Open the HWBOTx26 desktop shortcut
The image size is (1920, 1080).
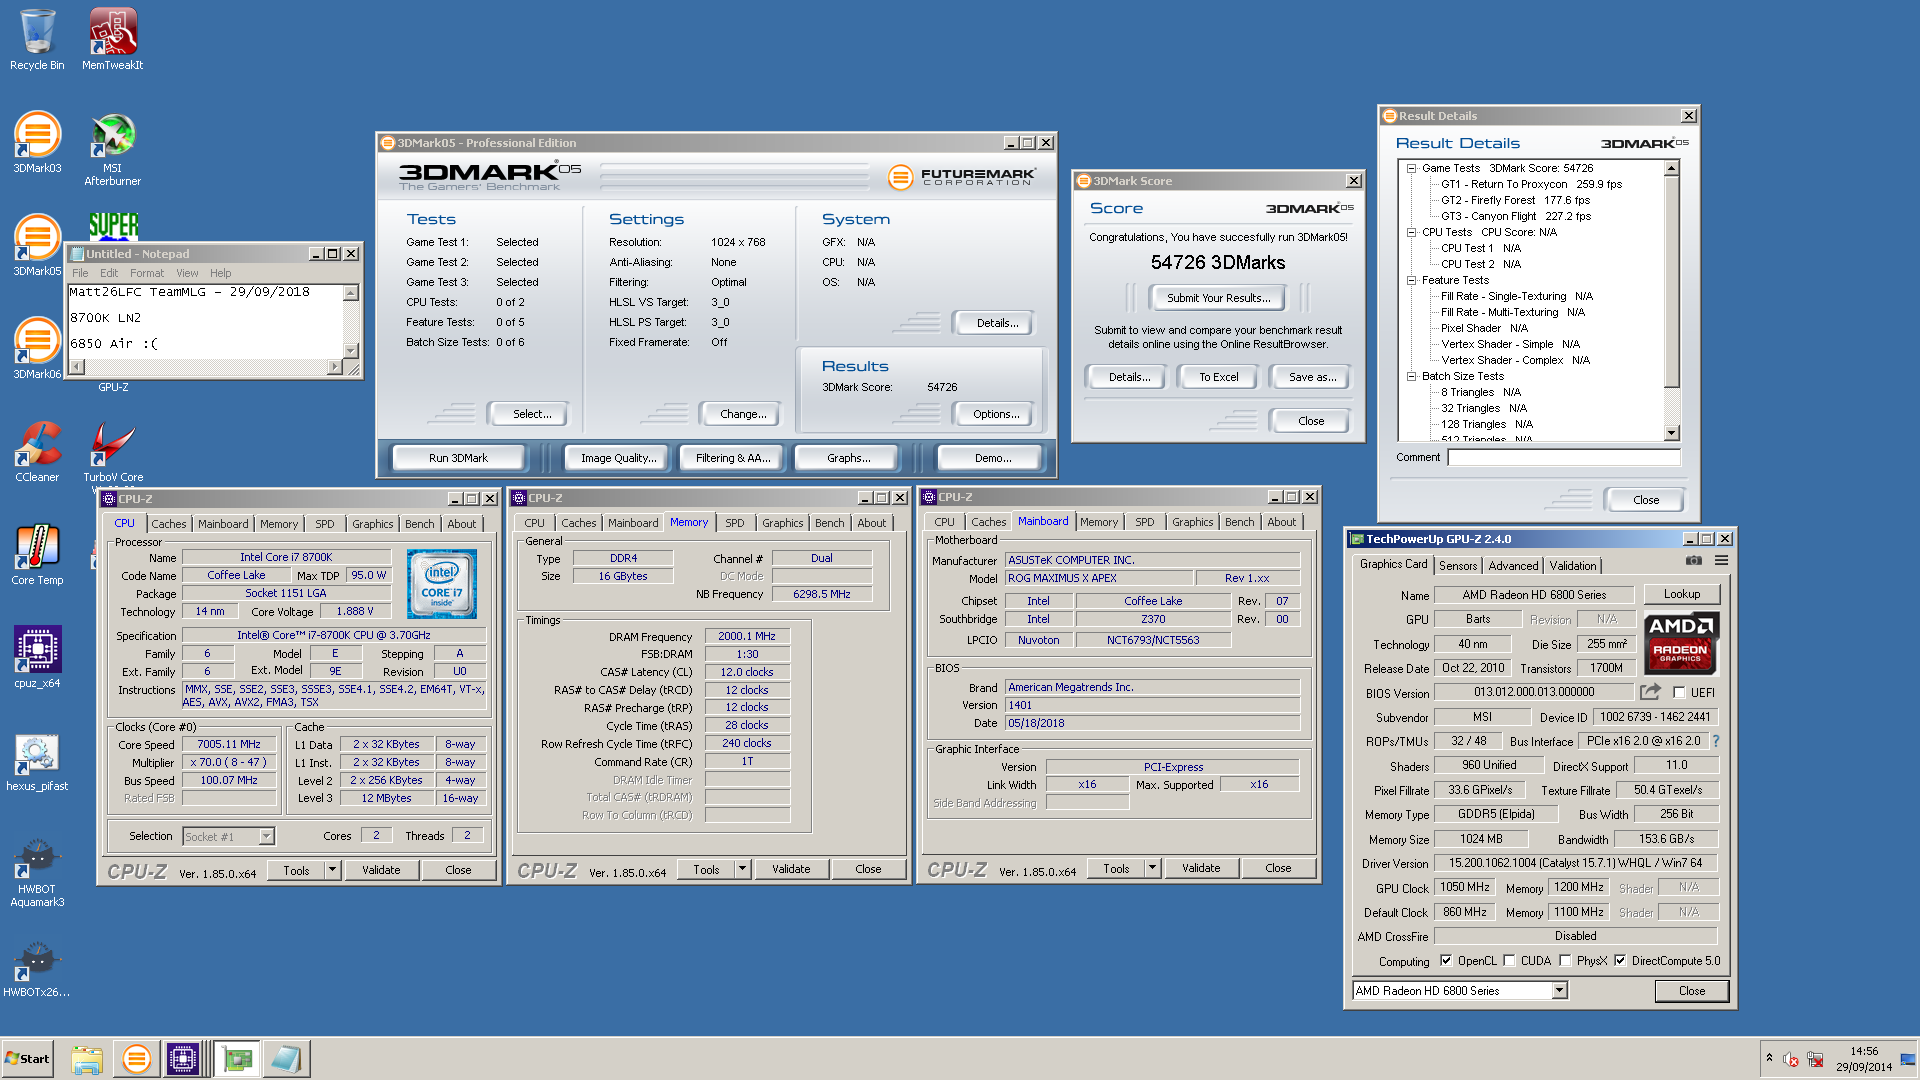(37, 968)
